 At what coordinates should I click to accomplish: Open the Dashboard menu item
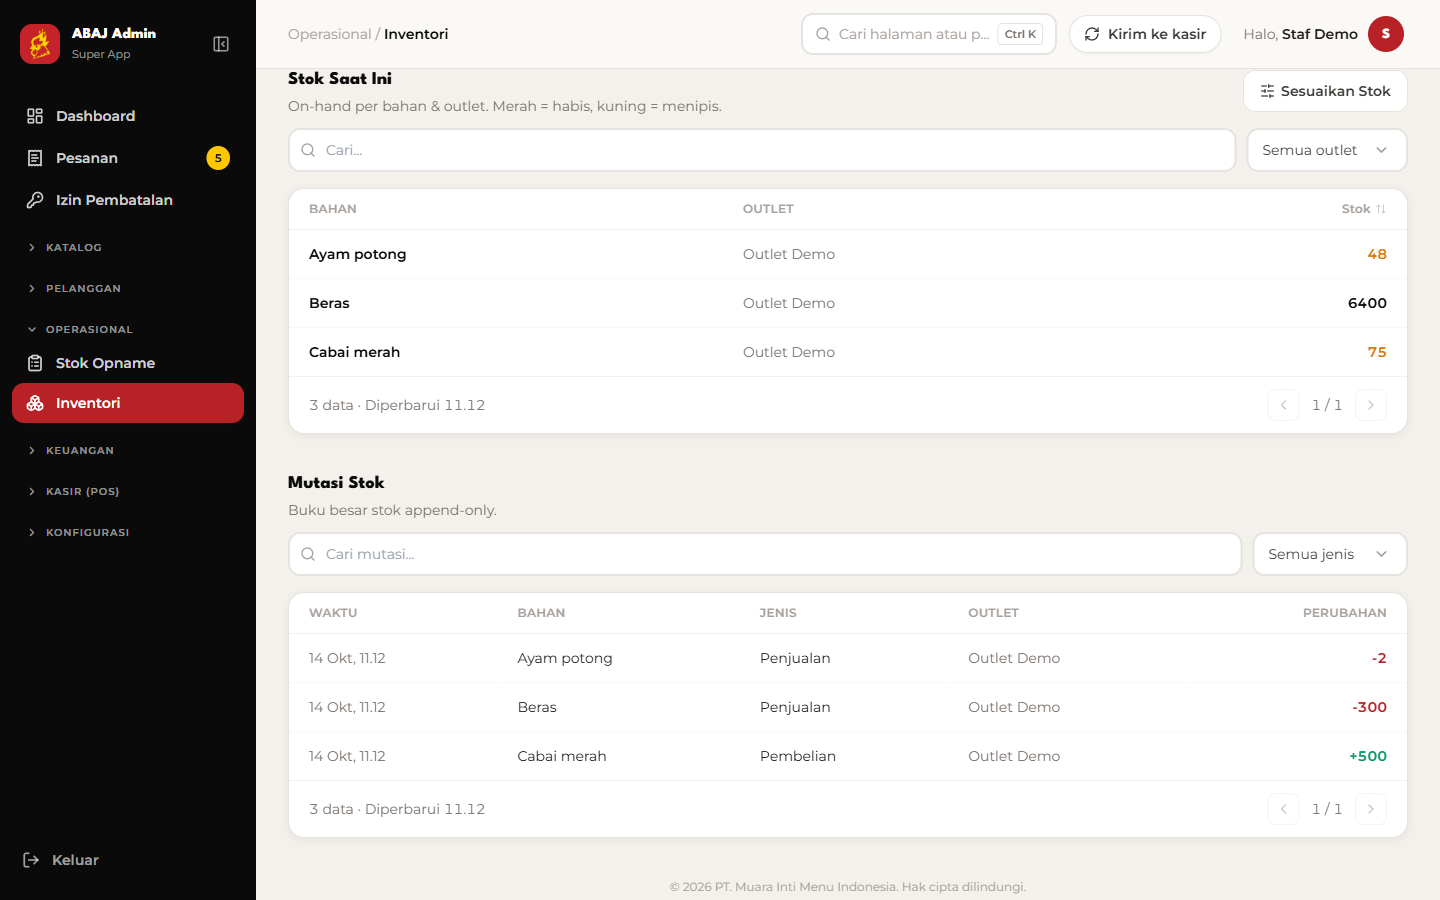coord(128,116)
